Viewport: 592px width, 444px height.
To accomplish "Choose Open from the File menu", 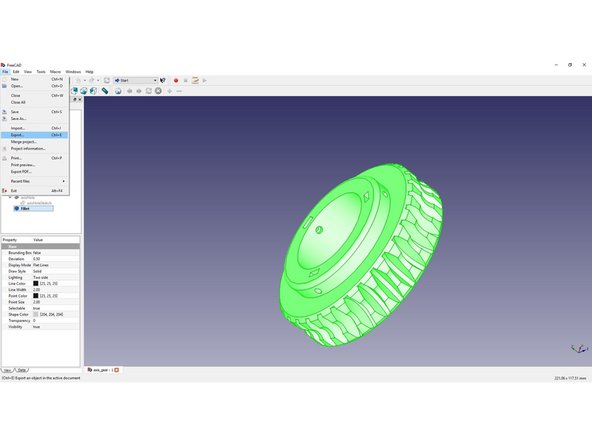I will 35,86.
